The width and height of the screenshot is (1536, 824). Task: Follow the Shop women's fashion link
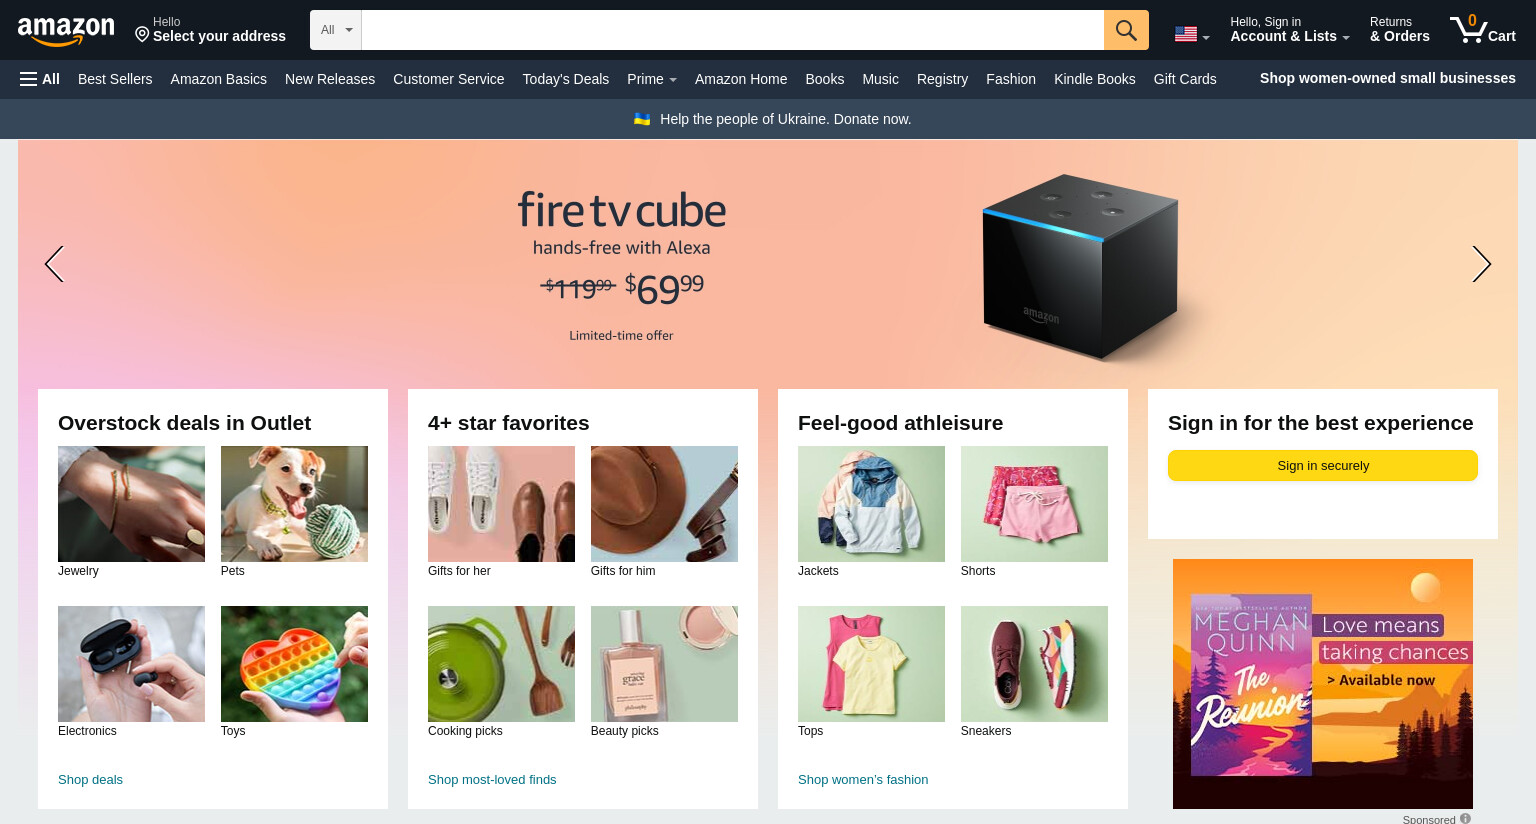[x=863, y=780]
